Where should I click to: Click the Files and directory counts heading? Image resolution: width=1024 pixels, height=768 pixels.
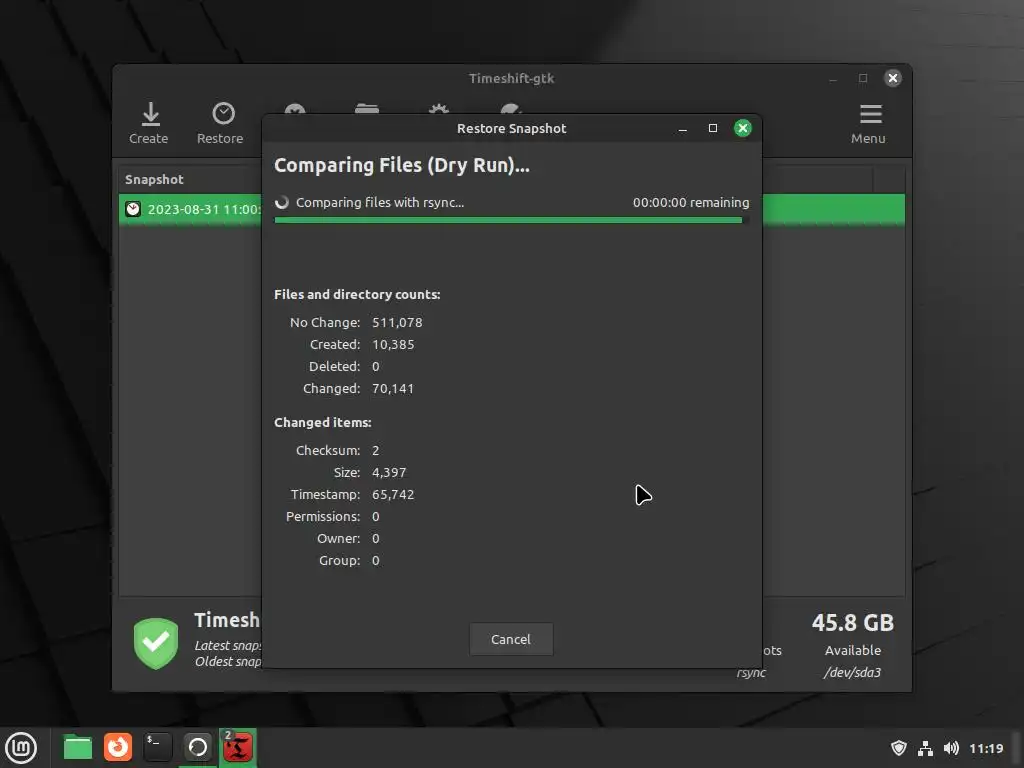(357, 295)
